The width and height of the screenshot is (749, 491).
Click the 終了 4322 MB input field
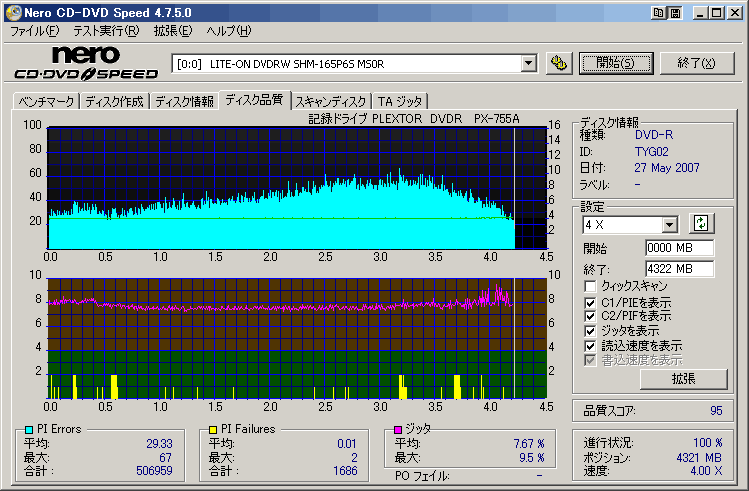tap(679, 269)
